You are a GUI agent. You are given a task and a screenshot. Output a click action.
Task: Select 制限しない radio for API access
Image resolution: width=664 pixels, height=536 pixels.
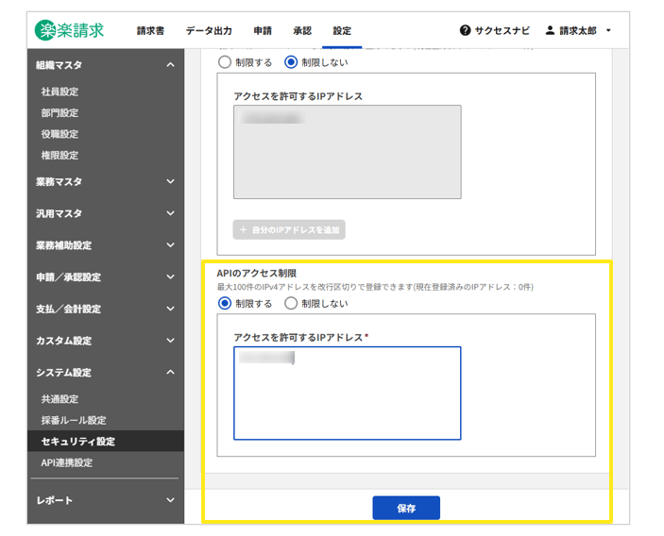tap(291, 303)
